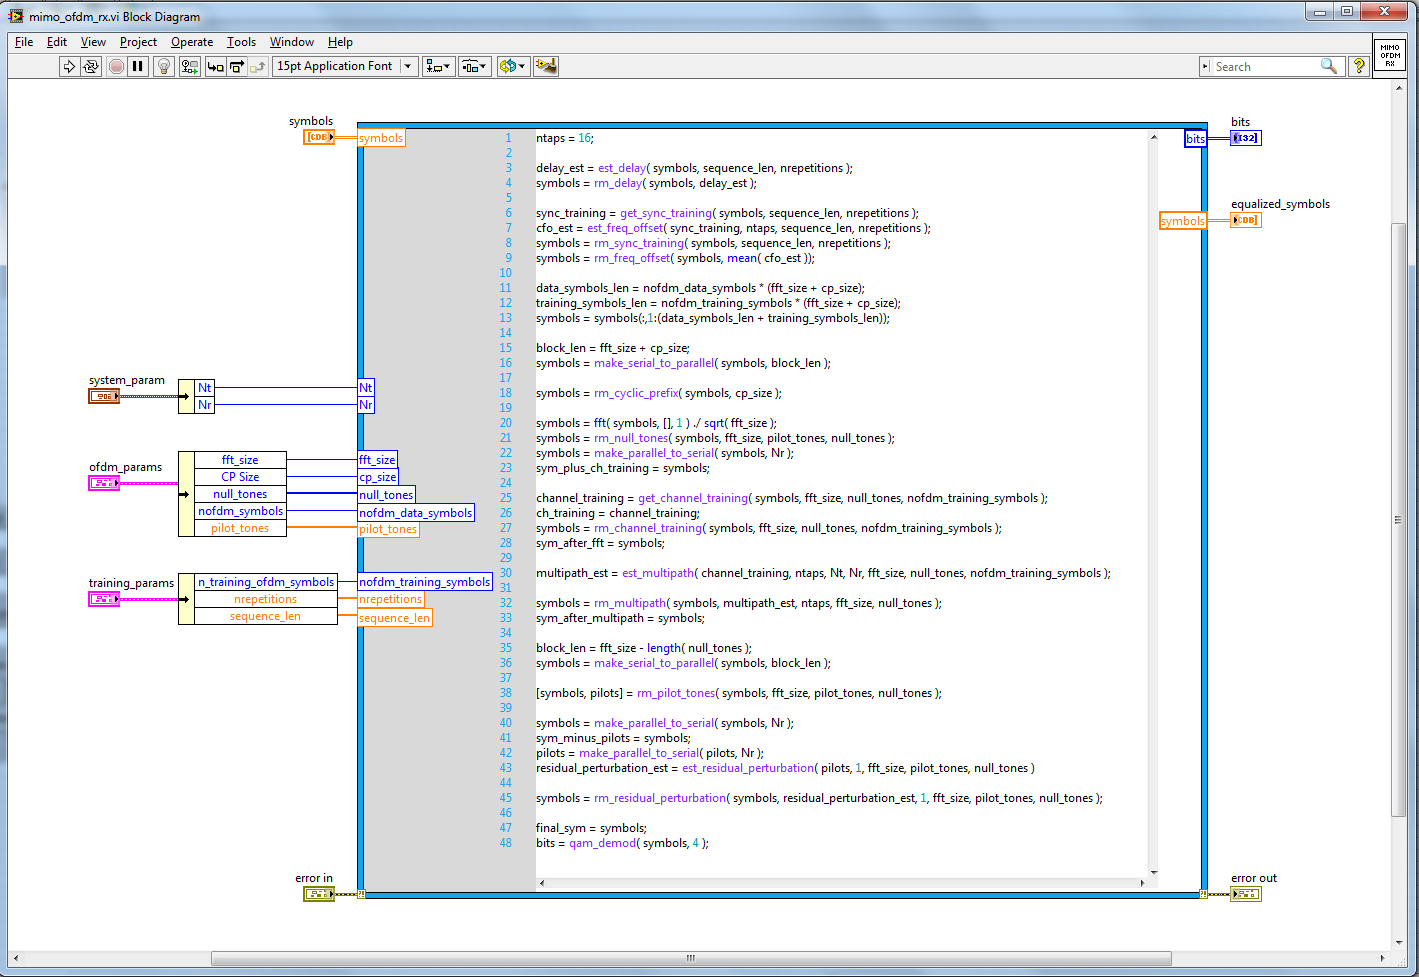Click the window scroll down arrow
Viewport: 1419px width, 977px height.
pyautogui.click(x=1400, y=942)
